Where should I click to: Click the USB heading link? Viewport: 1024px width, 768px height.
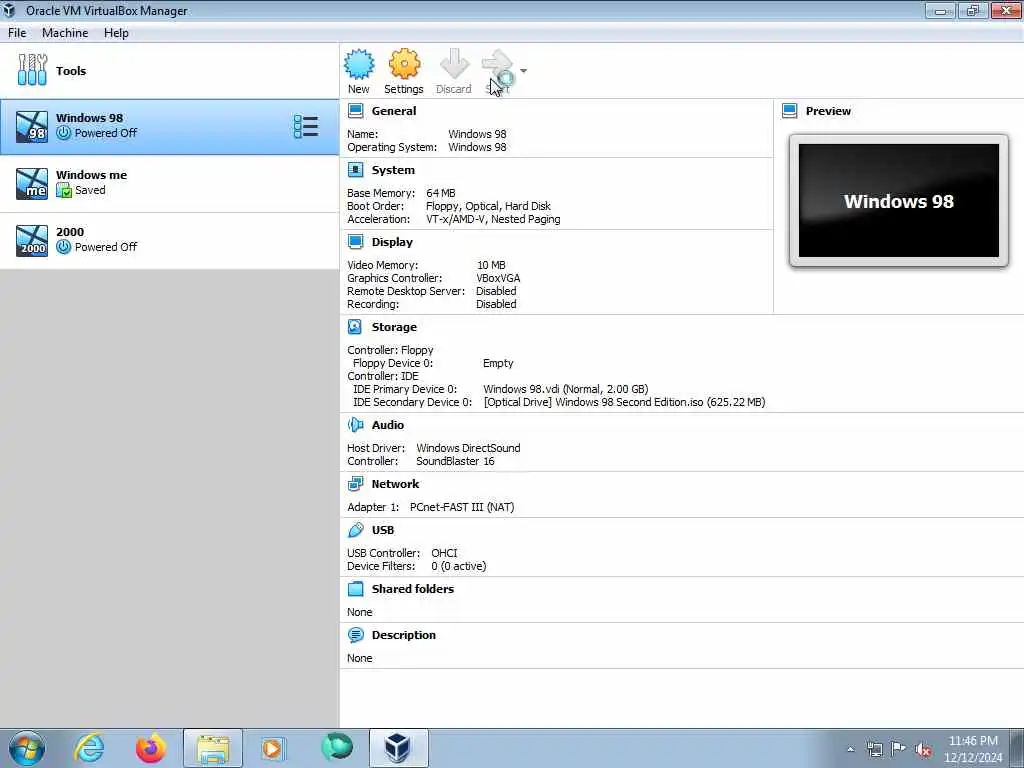click(x=383, y=530)
